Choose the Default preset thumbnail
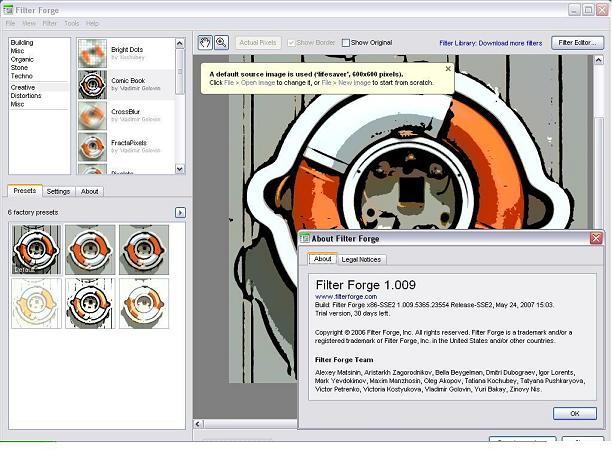Image resolution: width=612 pixels, height=459 pixels. (x=36, y=249)
